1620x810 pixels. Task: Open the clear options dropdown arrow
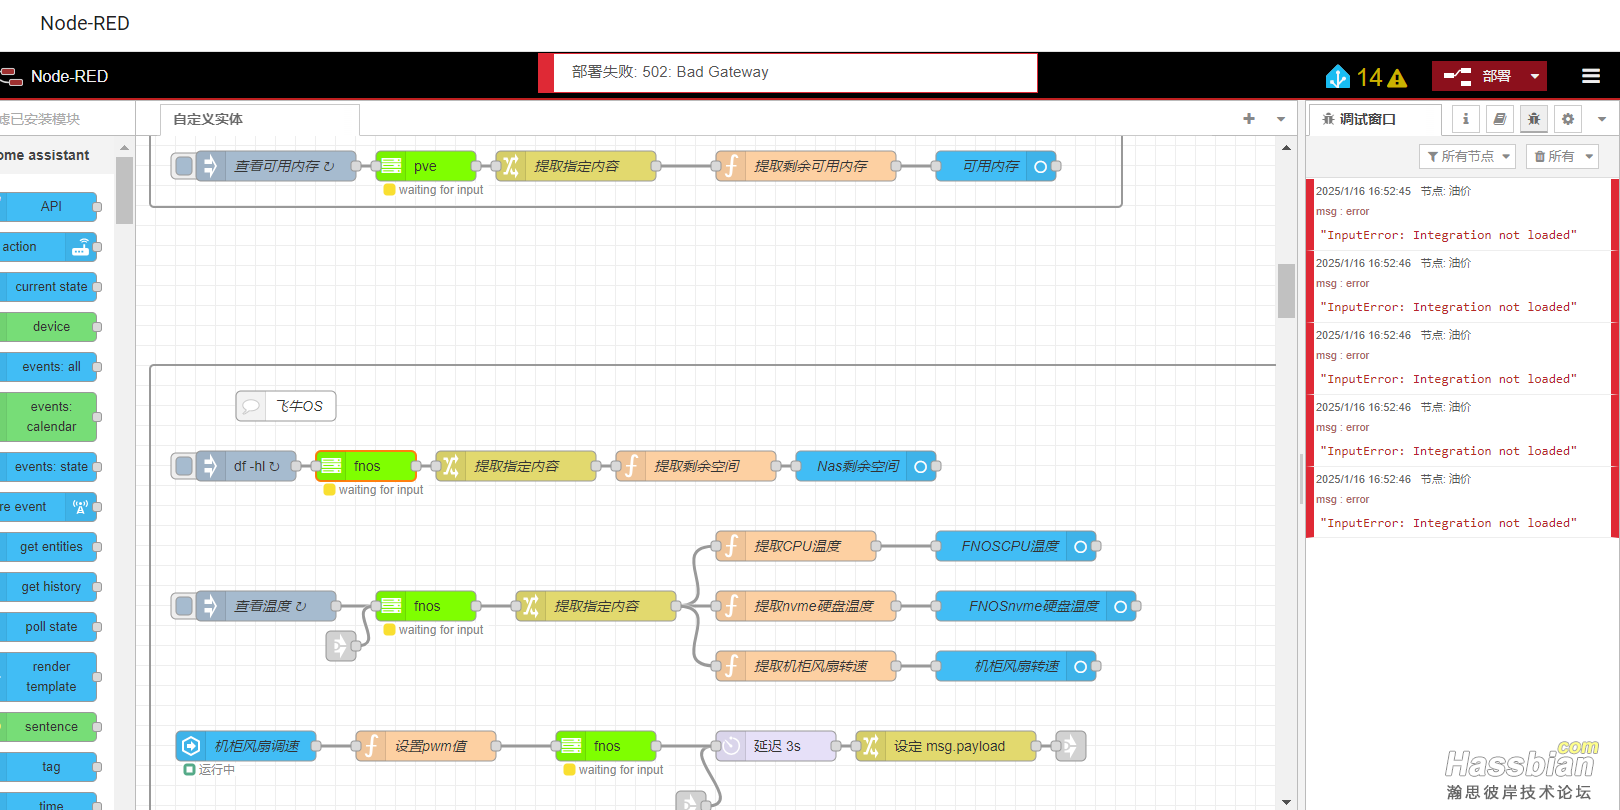(1589, 156)
